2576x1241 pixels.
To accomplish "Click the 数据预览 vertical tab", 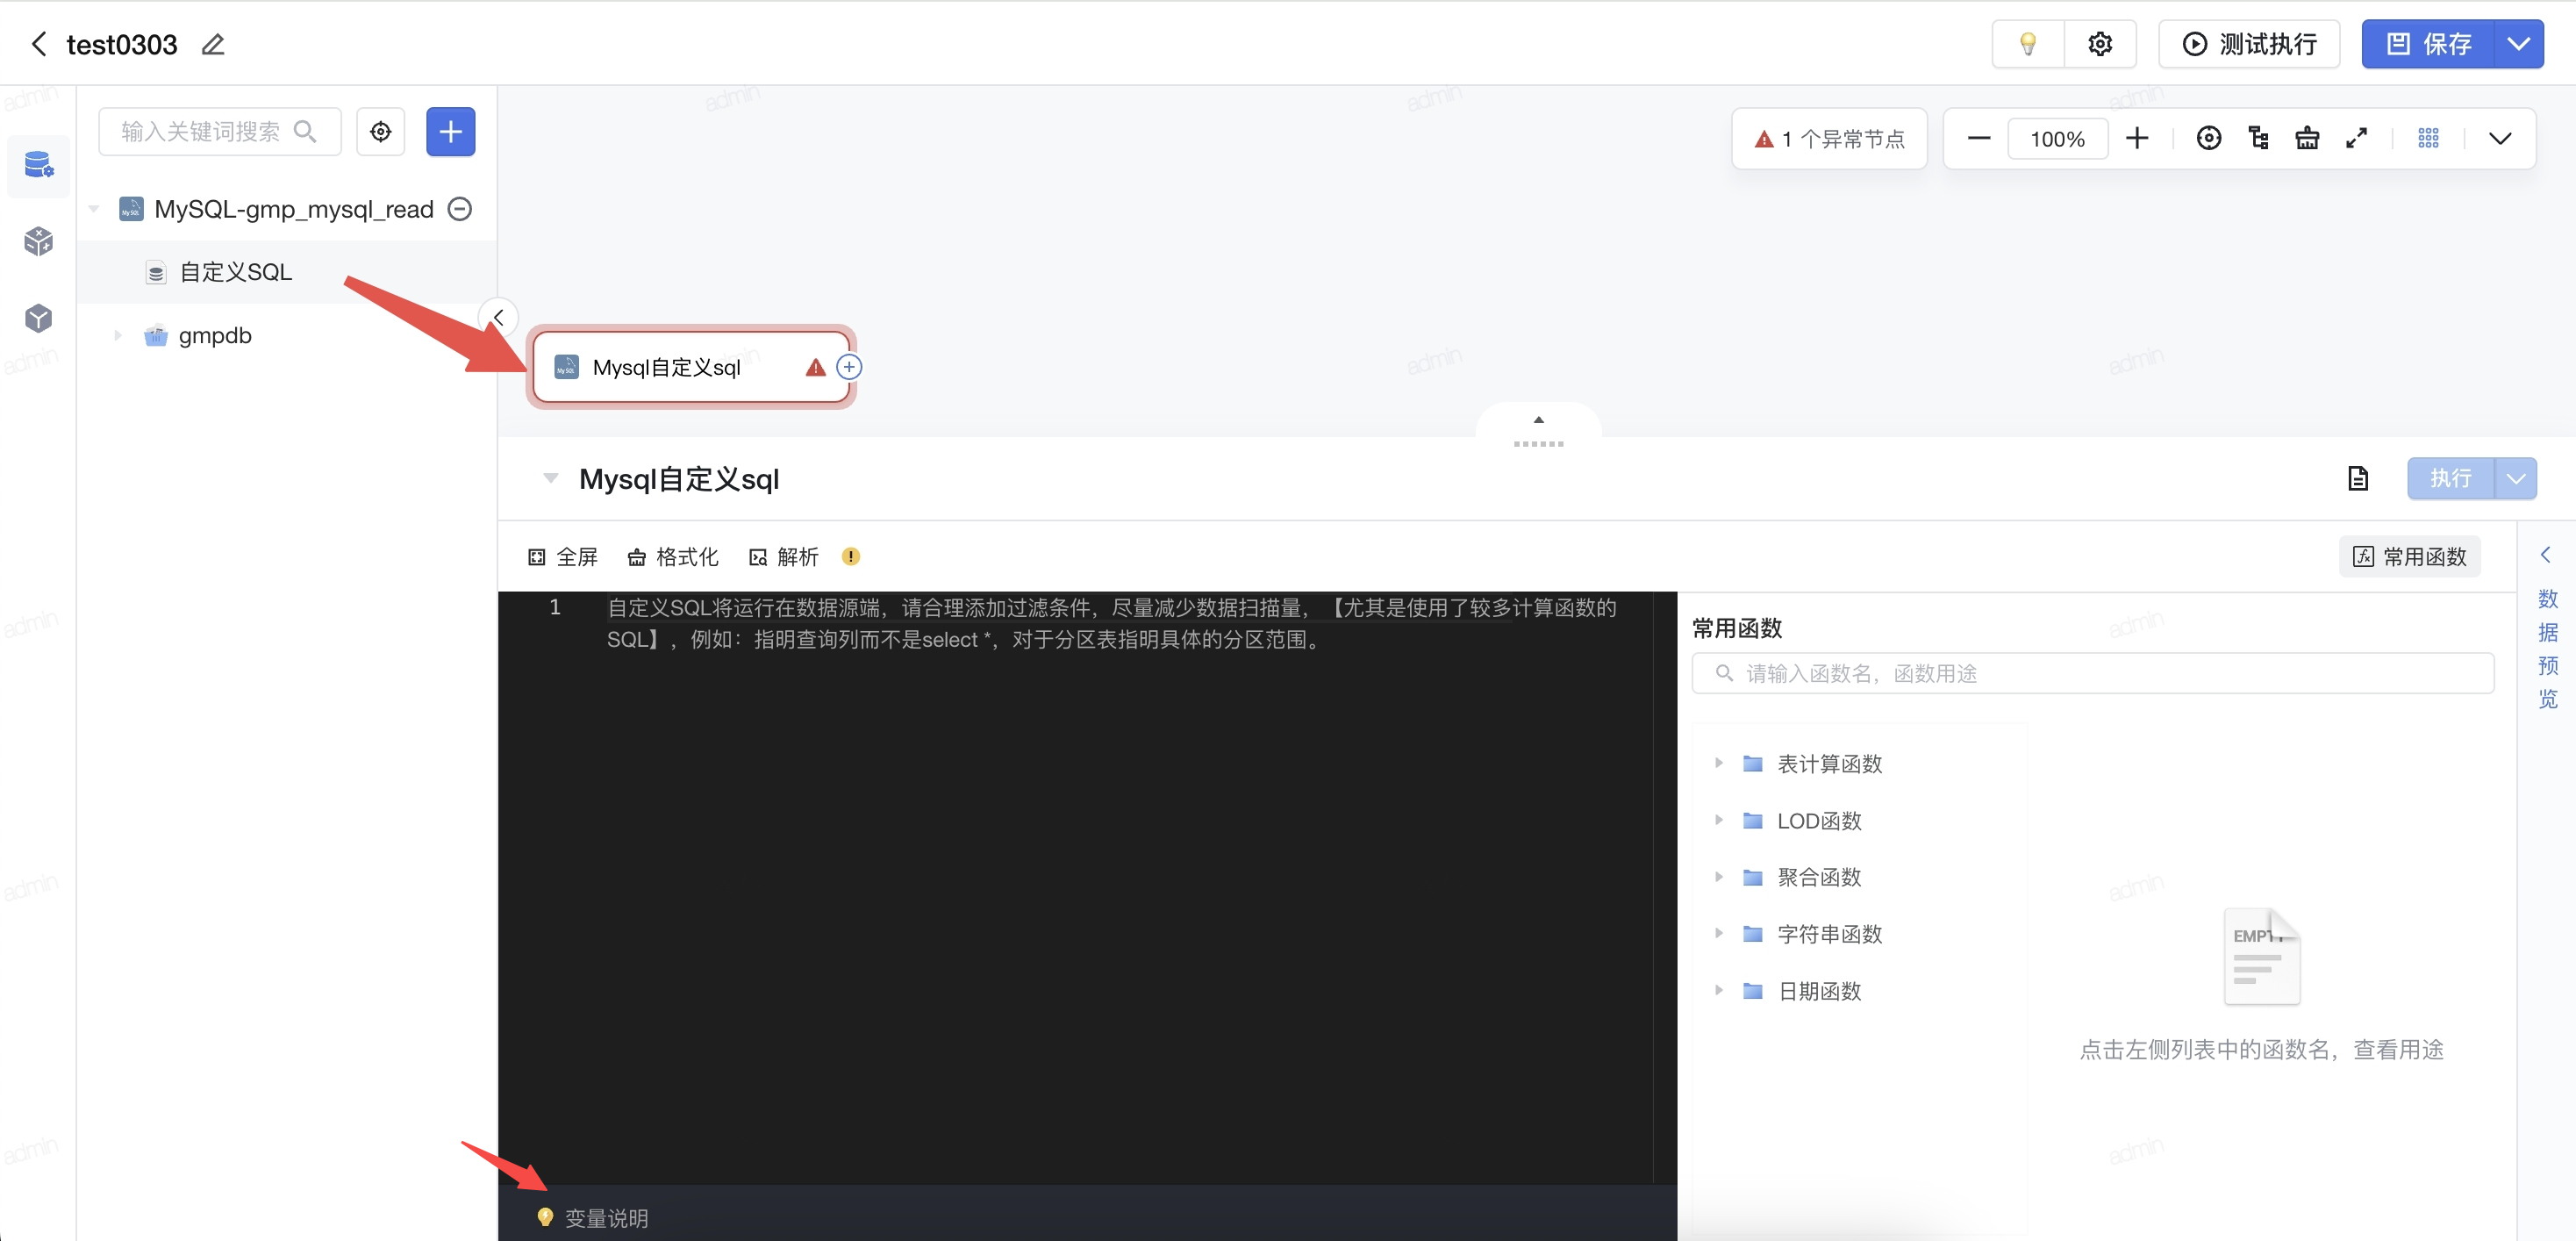I will tap(2547, 649).
